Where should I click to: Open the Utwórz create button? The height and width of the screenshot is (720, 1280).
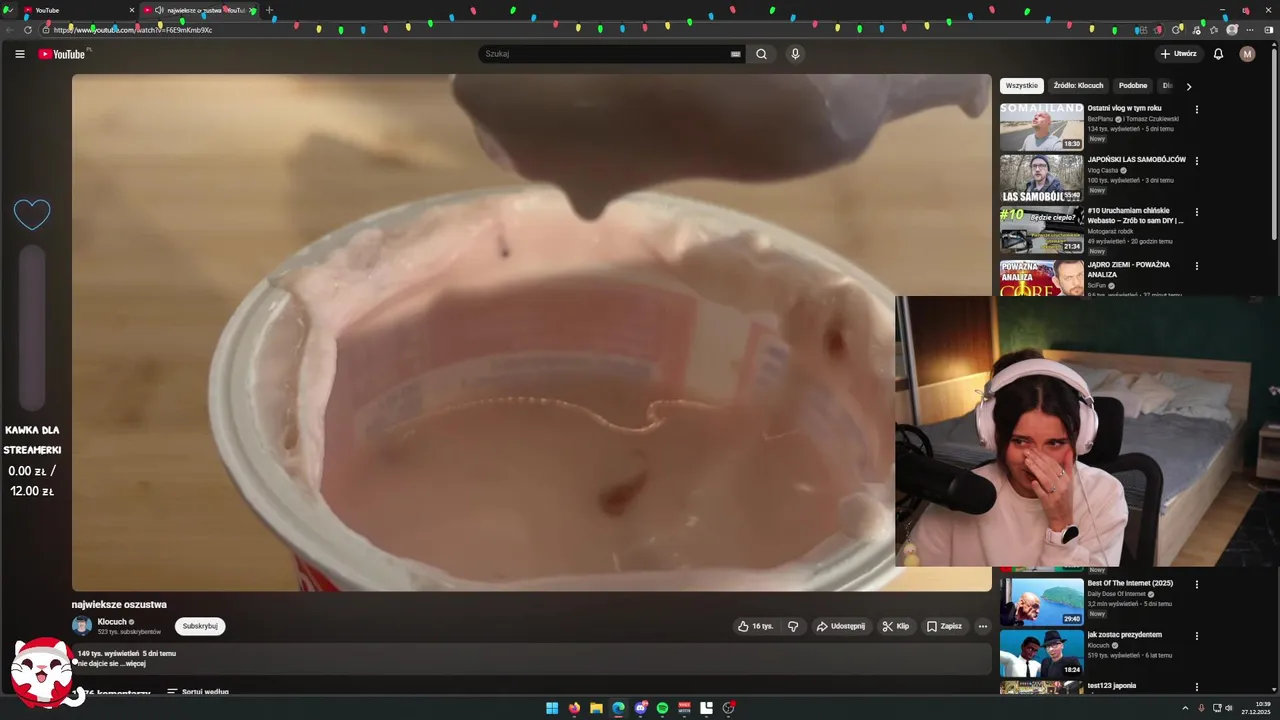[1178, 54]
